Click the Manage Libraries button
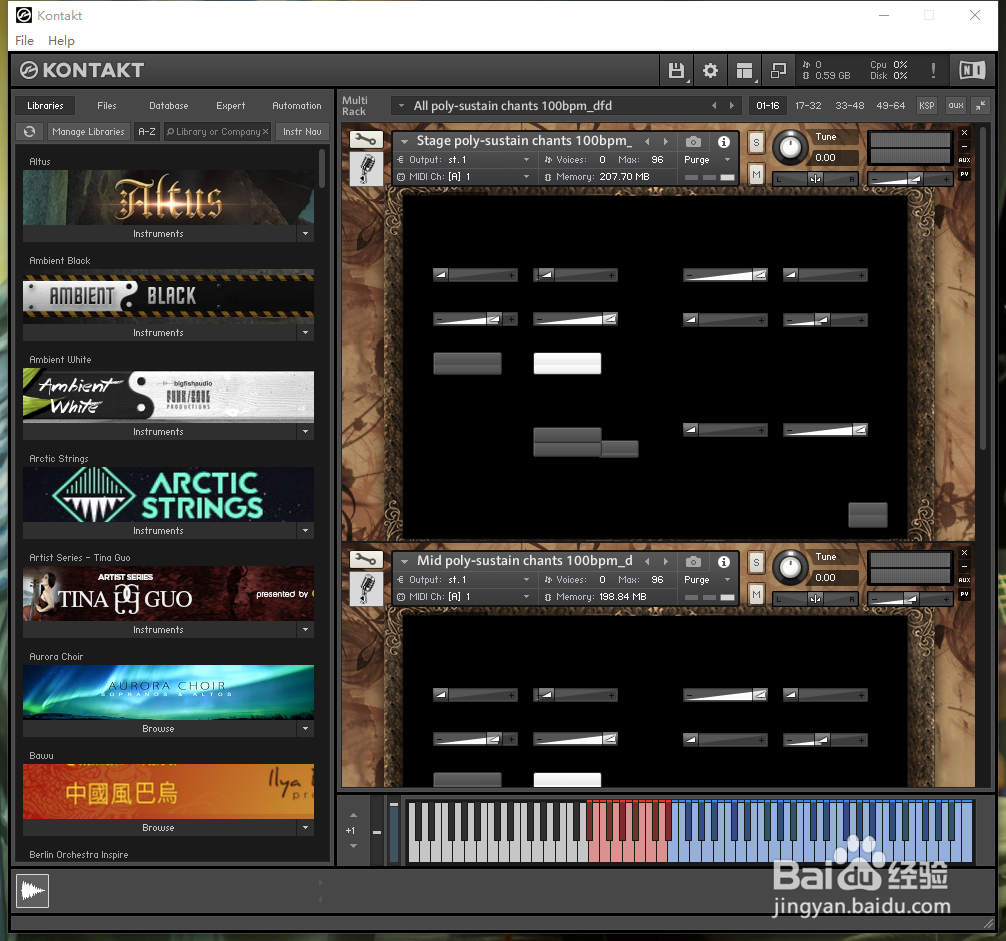The width and height of the screenshot is (1006, 941). click(89, 131)
